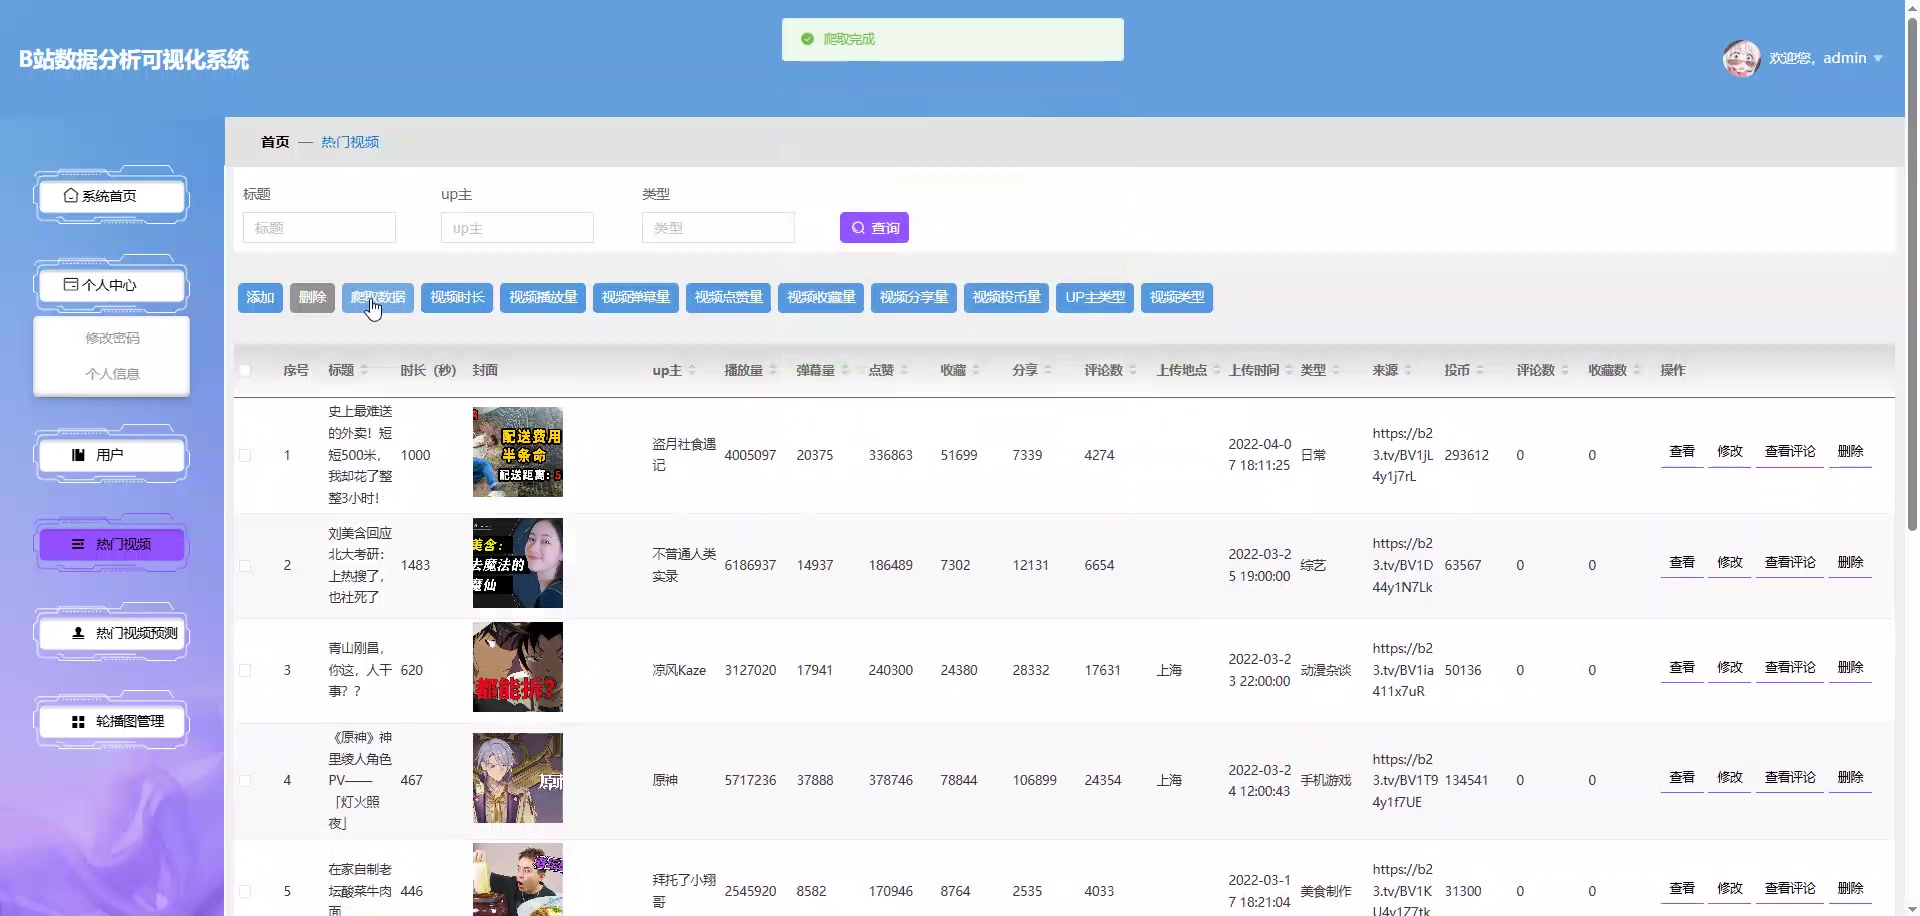Click the 动漫杂谈 type cell
Screen dimensions: 1920x916
[x=1326, y=671]
